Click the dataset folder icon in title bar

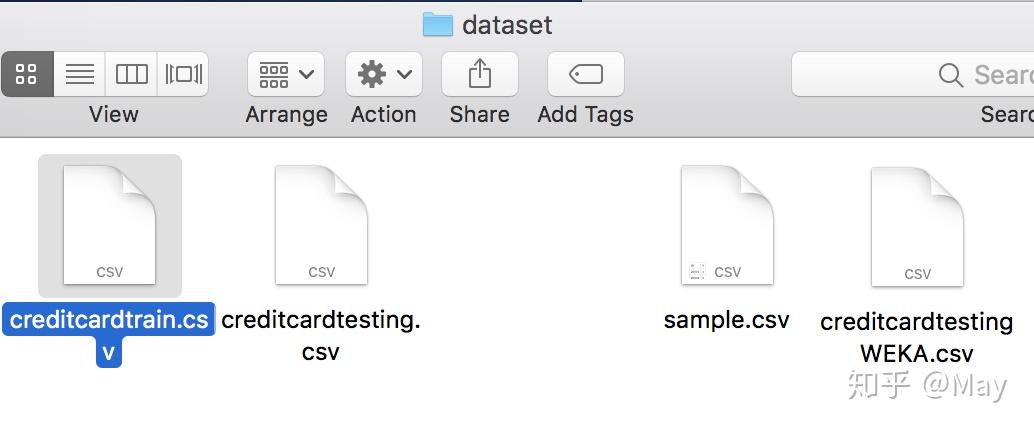(x=438, y=24)
